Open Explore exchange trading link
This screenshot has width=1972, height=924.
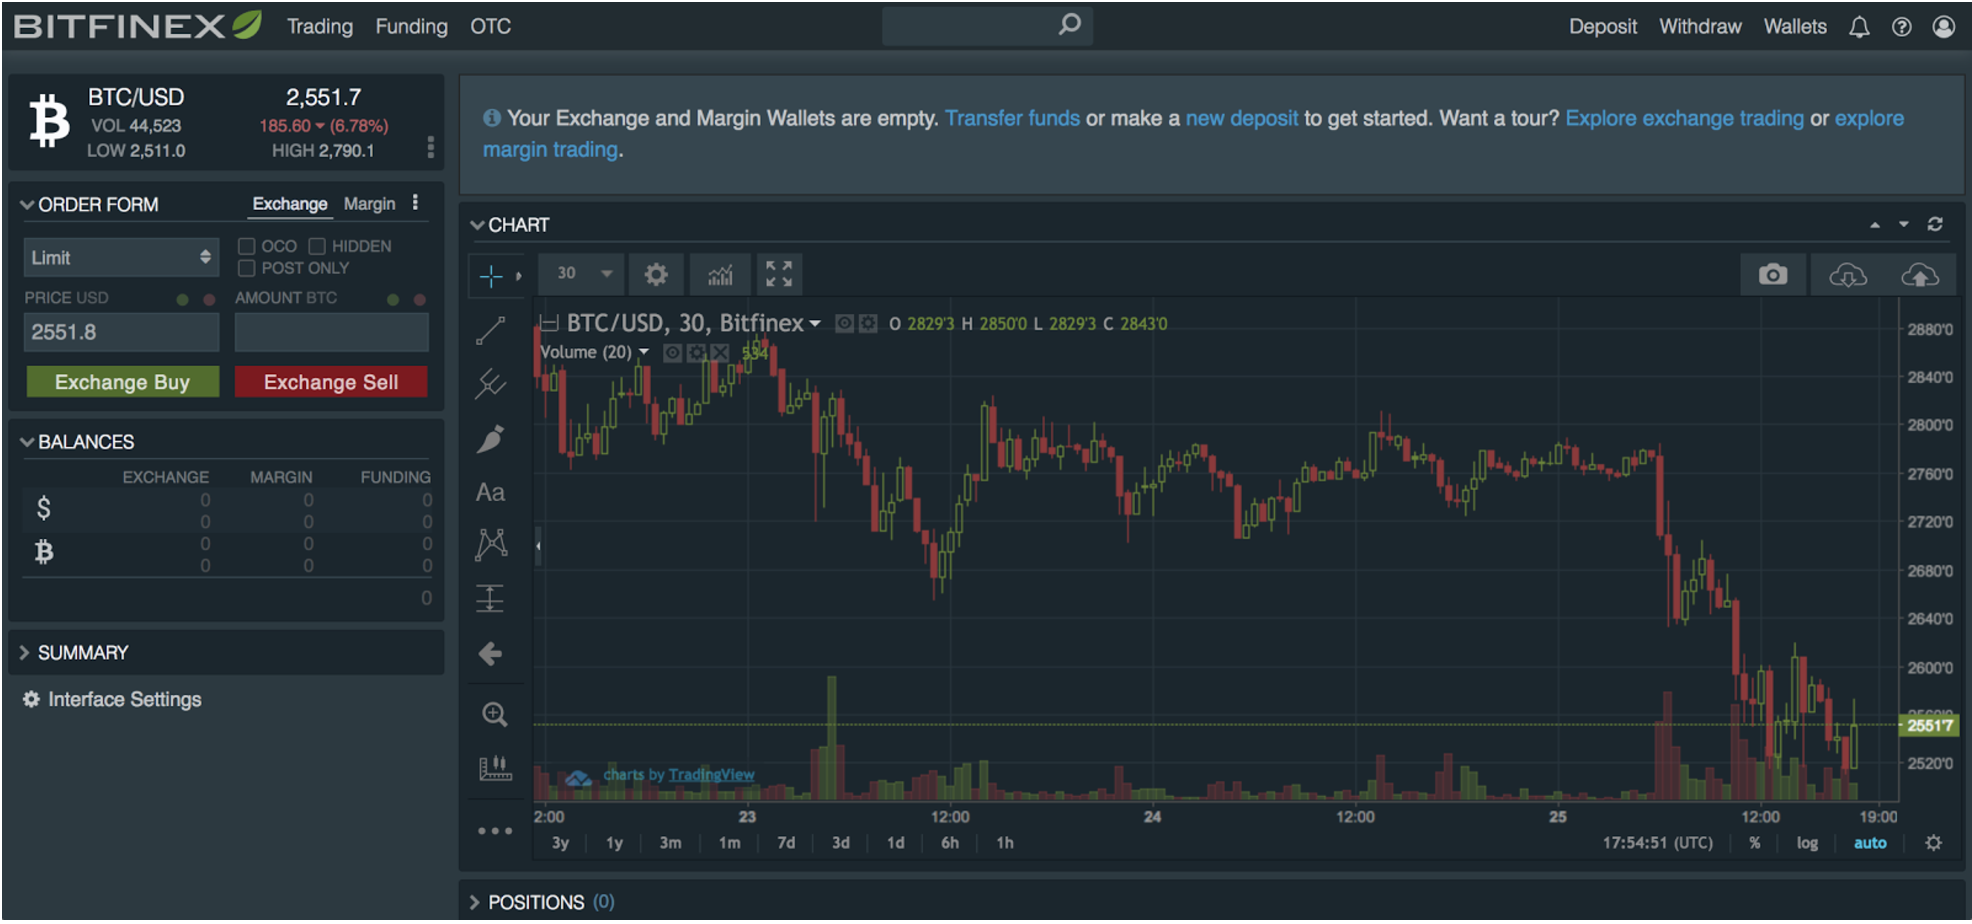(x=1684, y=118)
